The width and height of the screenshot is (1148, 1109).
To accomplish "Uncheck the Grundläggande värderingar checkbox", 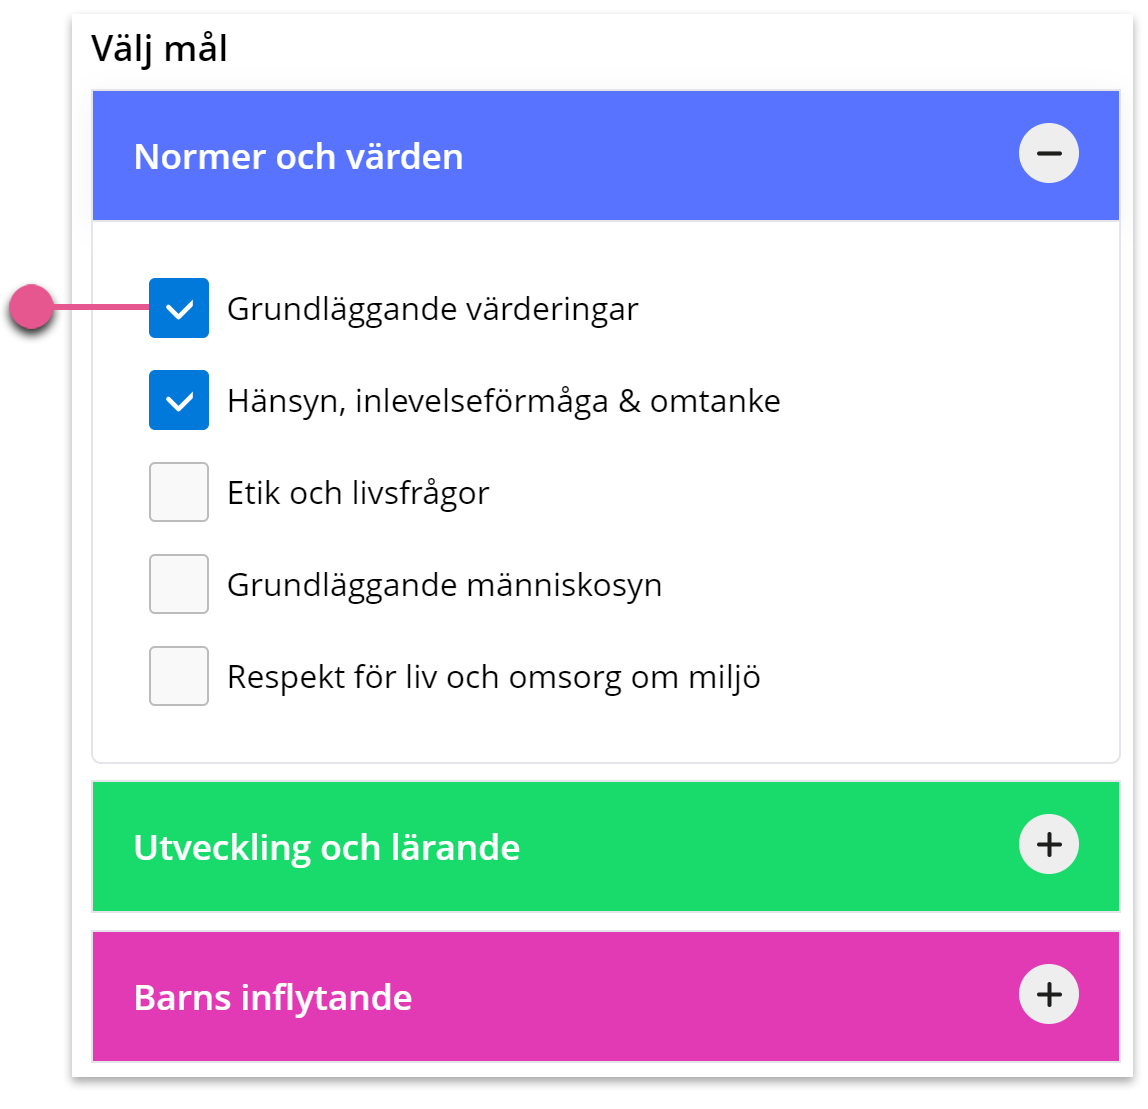I will click(179, 308).
